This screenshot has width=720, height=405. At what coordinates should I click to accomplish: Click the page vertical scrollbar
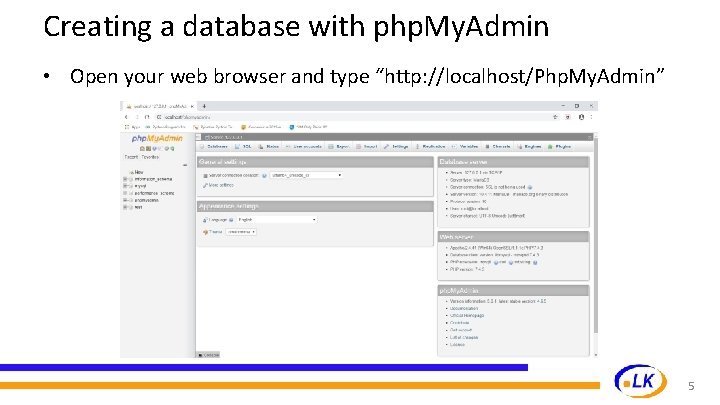coord(596,234)
